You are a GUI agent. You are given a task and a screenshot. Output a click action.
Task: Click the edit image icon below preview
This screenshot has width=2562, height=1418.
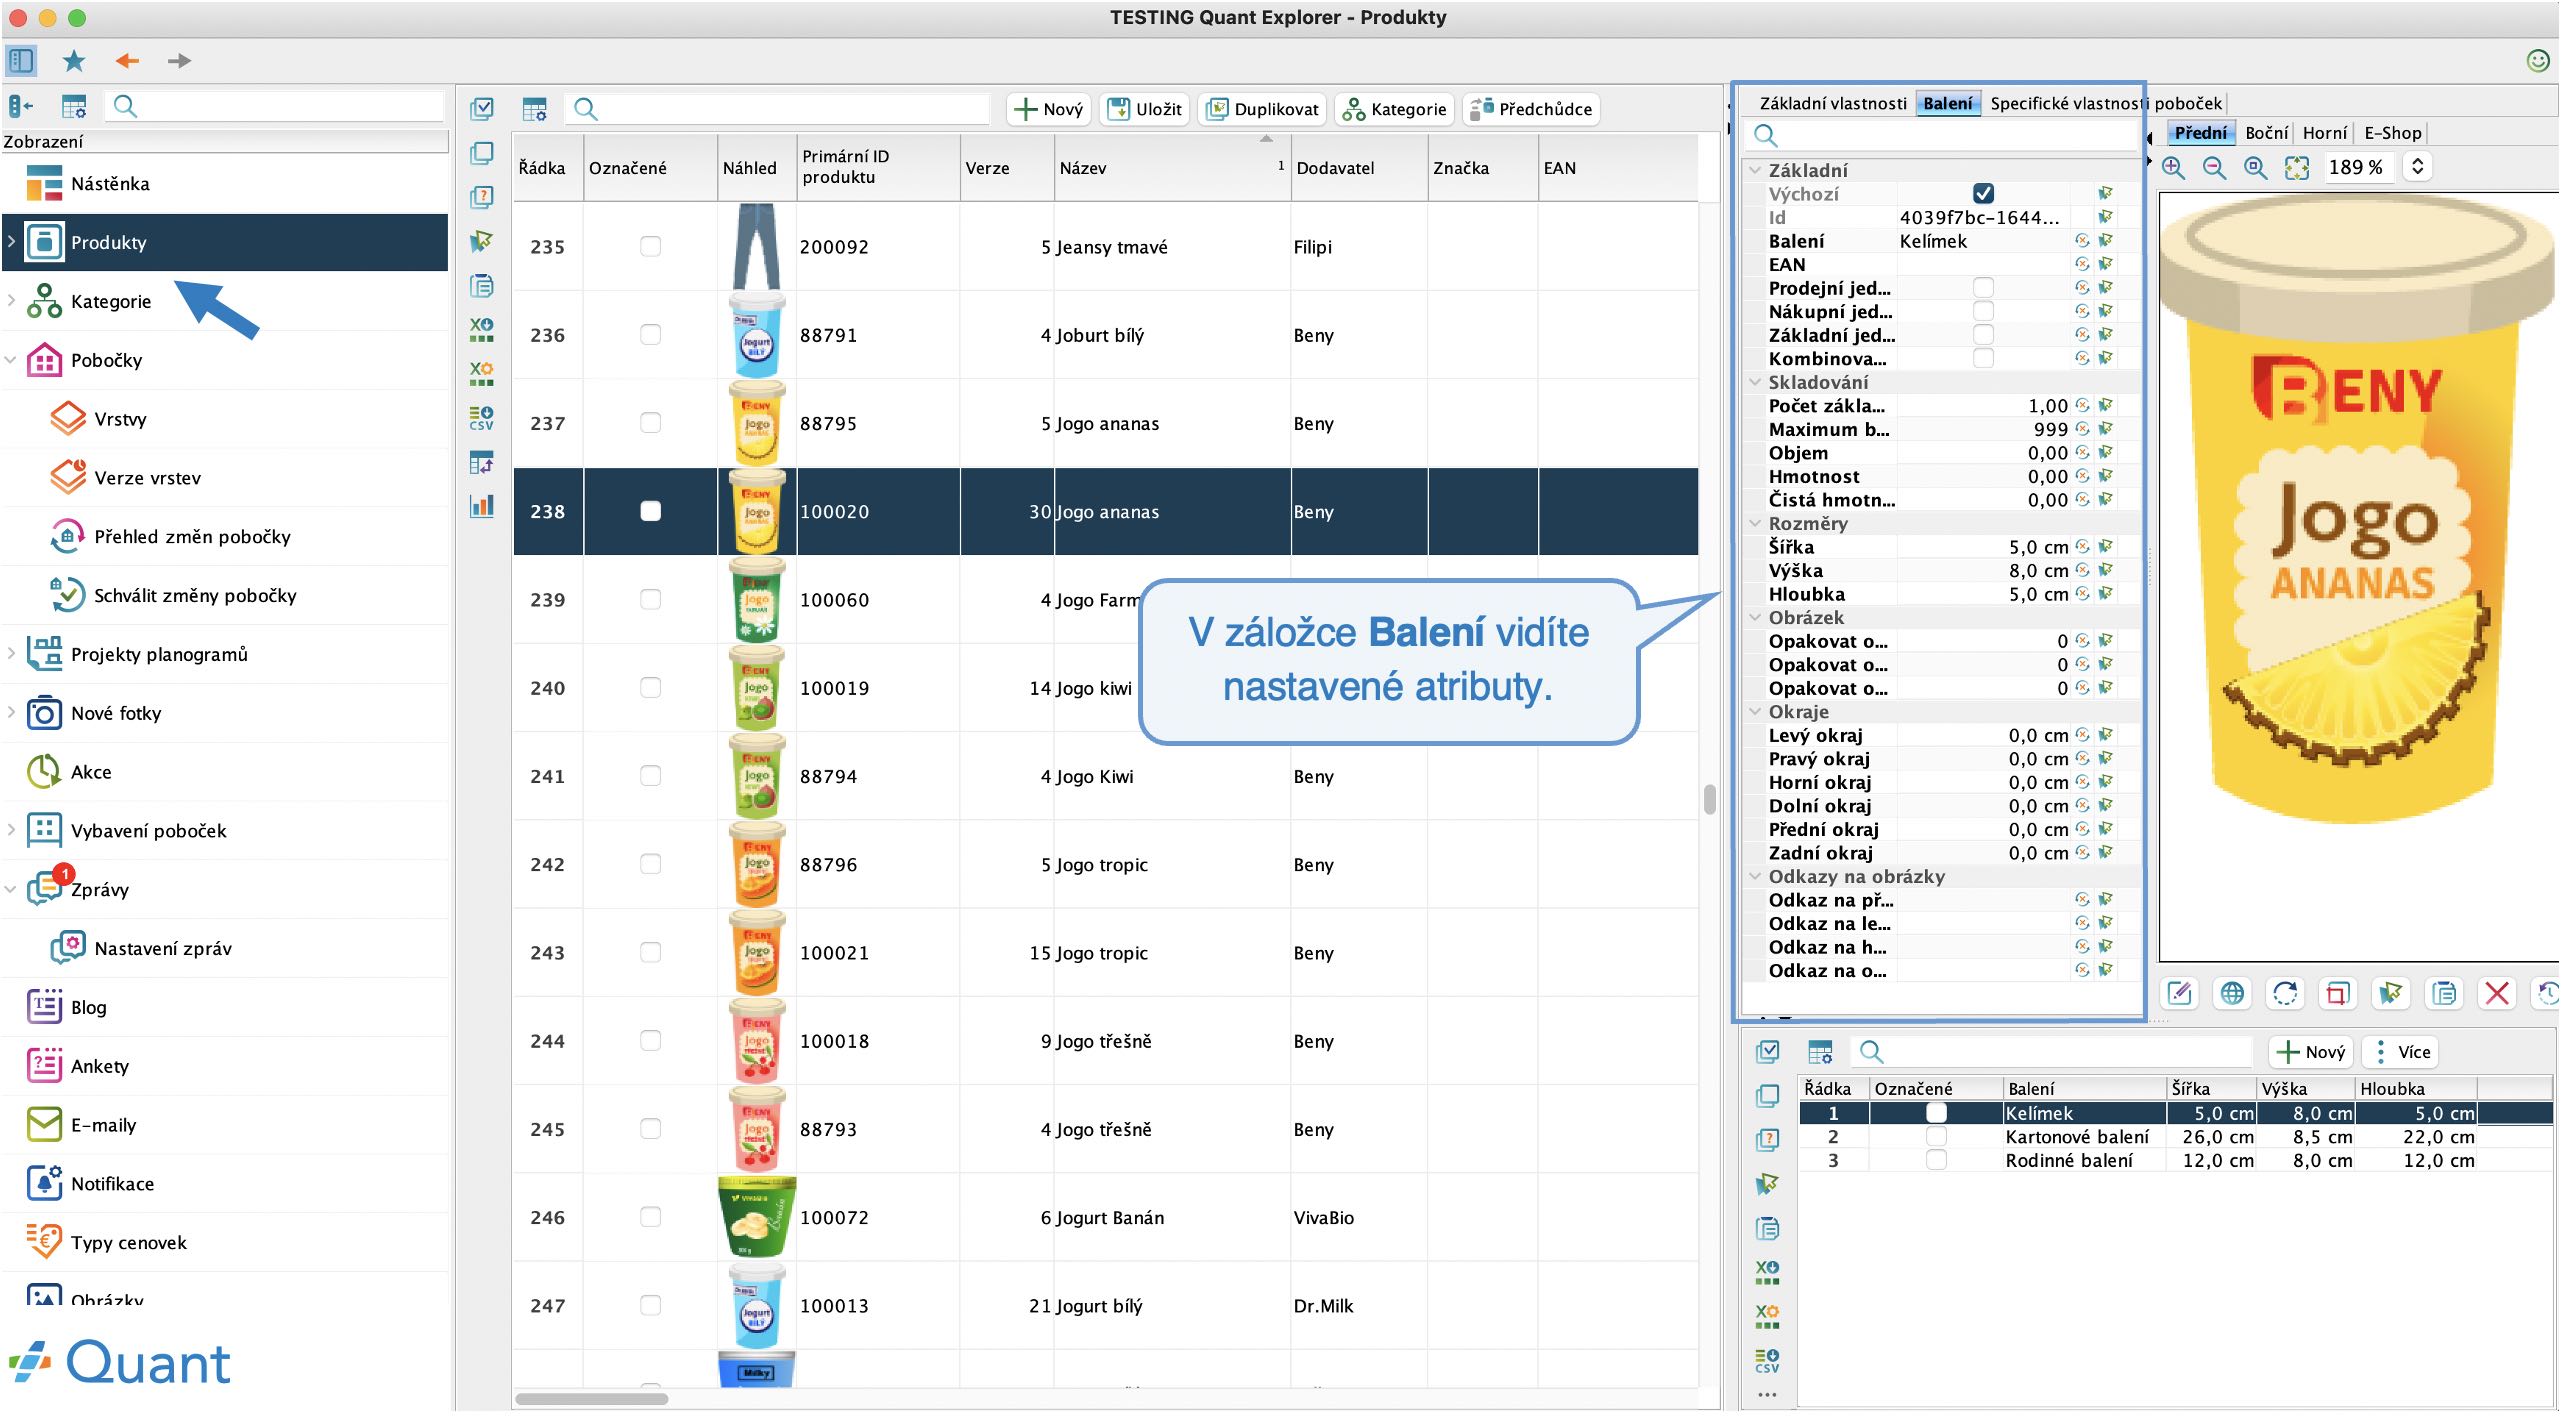(2180, 994)
